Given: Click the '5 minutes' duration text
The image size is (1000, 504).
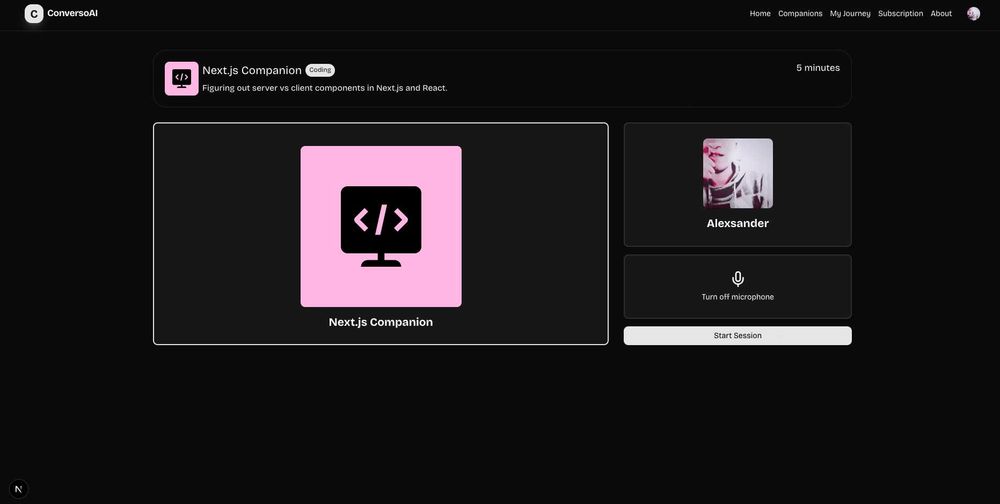Looking at the screenshot, I should point(818,68).
